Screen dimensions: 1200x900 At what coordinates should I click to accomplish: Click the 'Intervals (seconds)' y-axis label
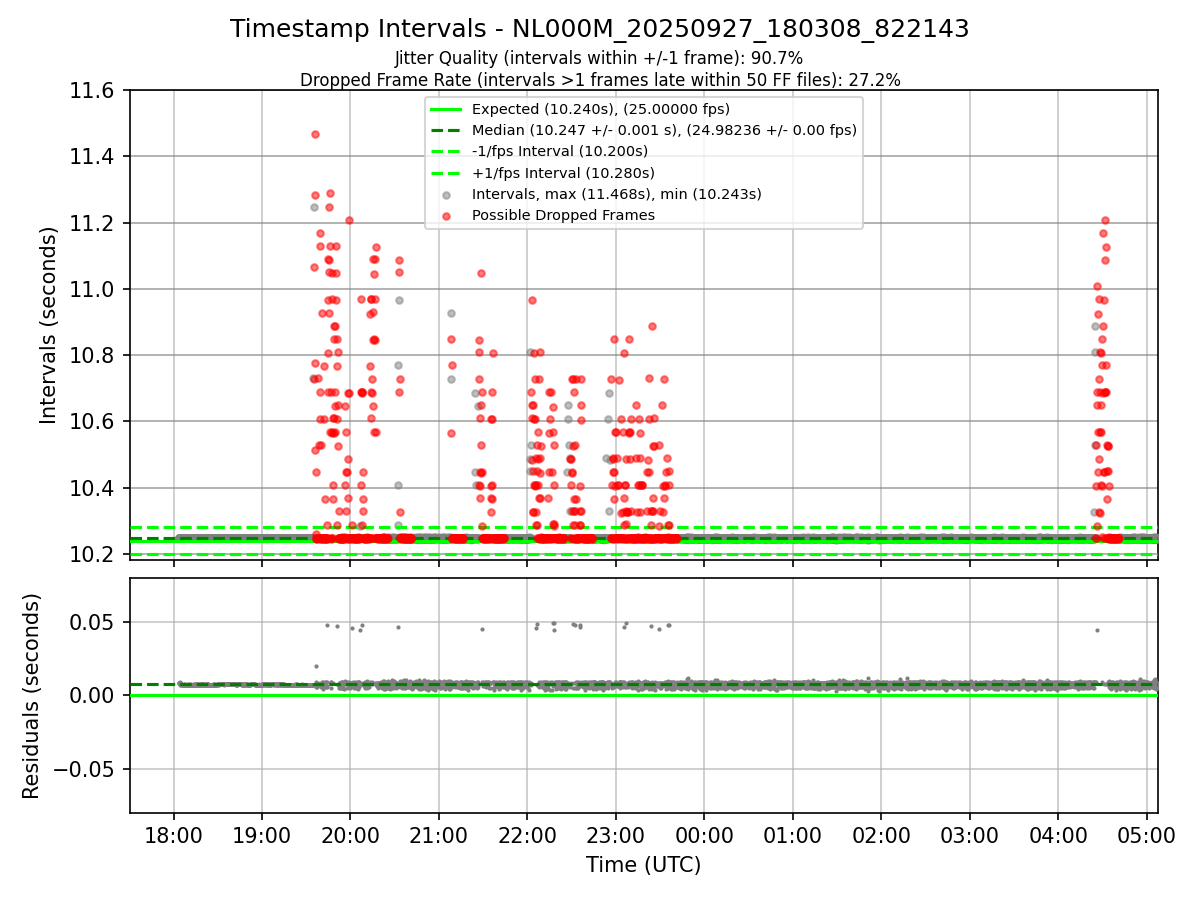click(49, 324)
